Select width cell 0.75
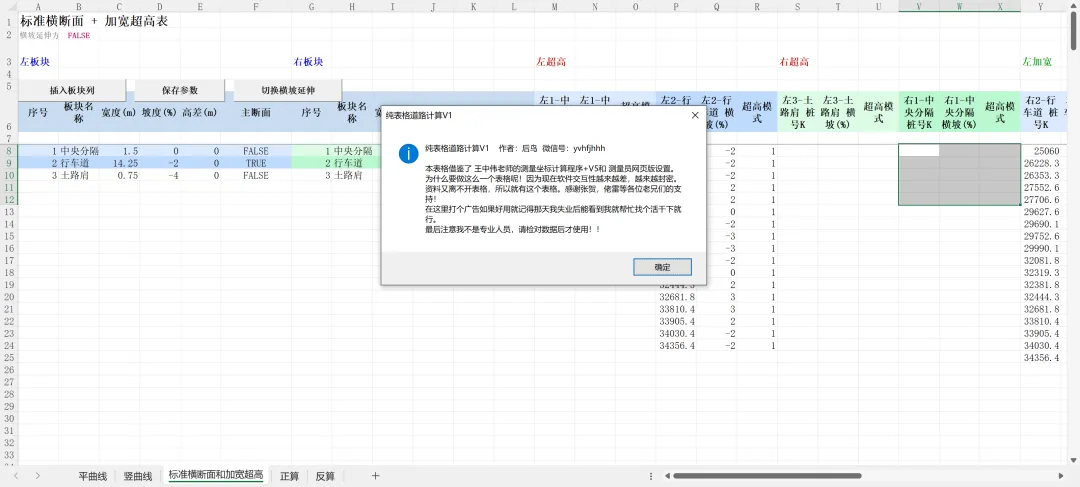 (120, 176)
